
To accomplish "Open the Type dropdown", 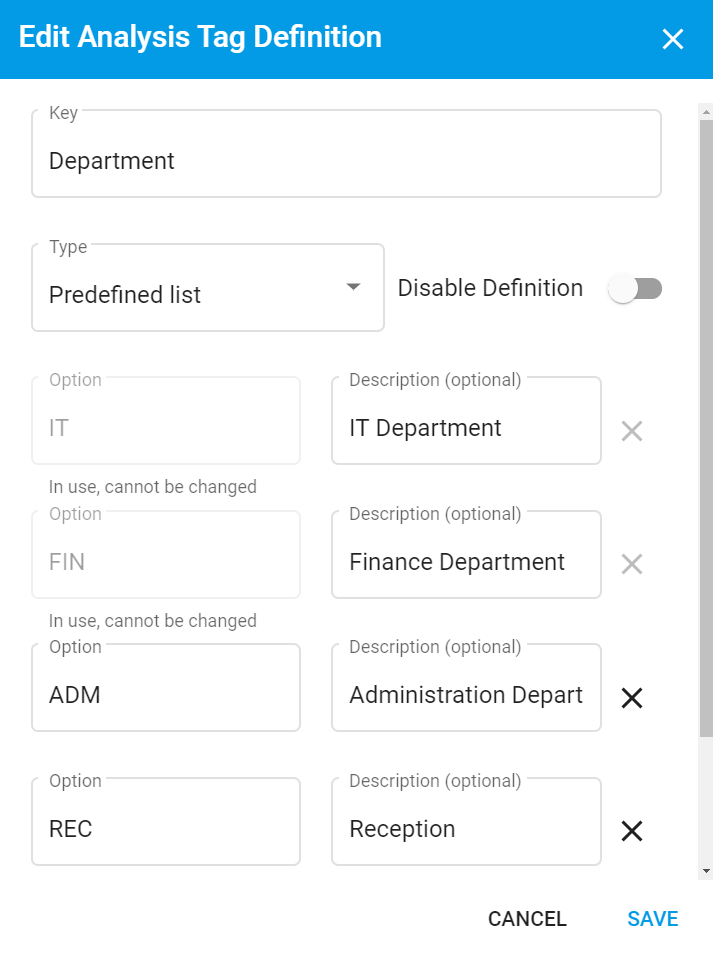I will (x=208, y=287).
